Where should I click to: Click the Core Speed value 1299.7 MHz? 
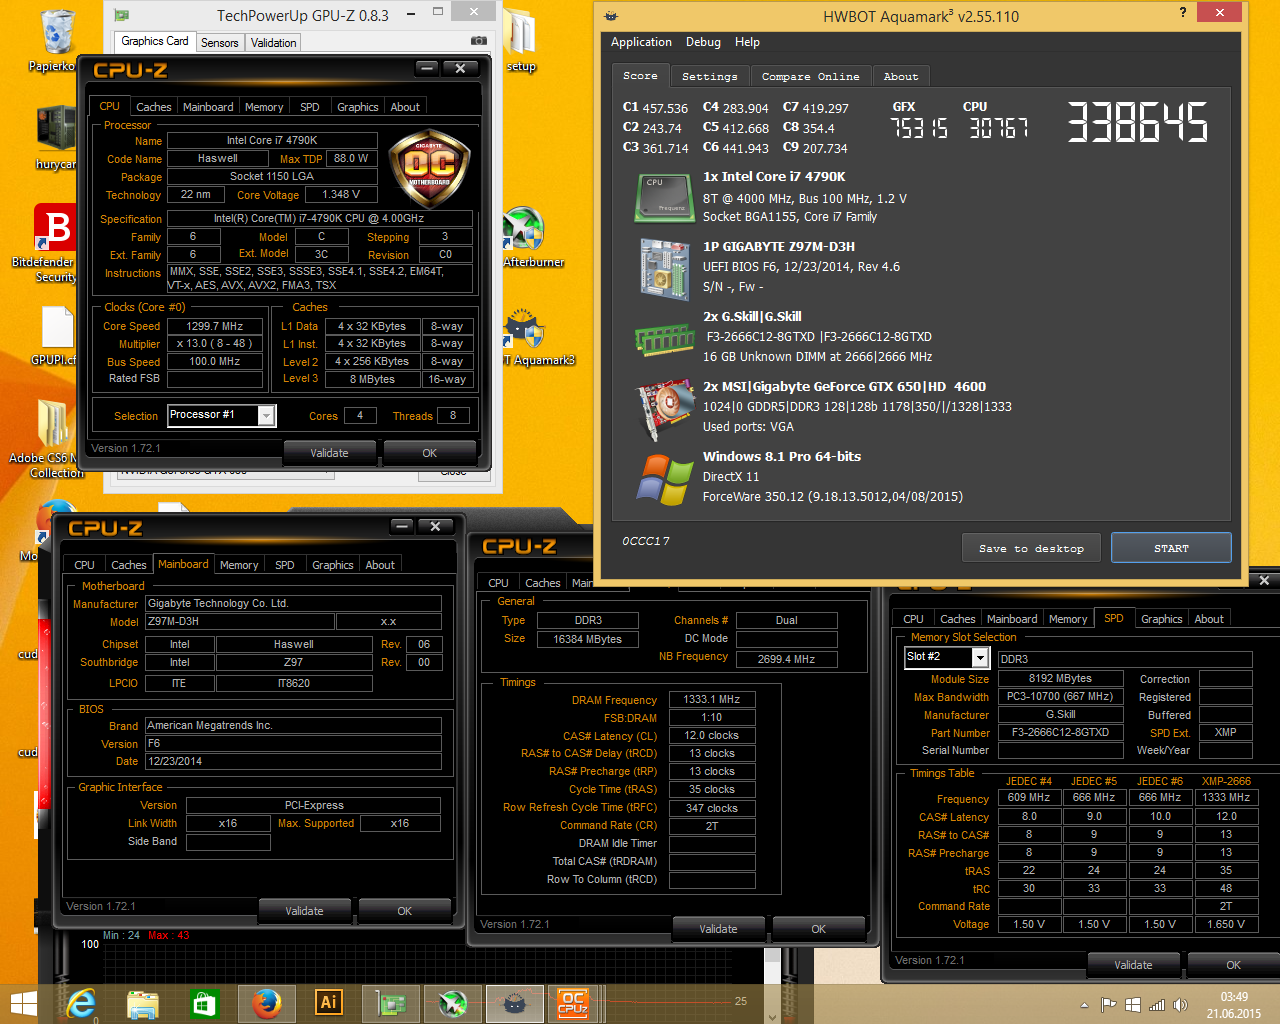215,326
